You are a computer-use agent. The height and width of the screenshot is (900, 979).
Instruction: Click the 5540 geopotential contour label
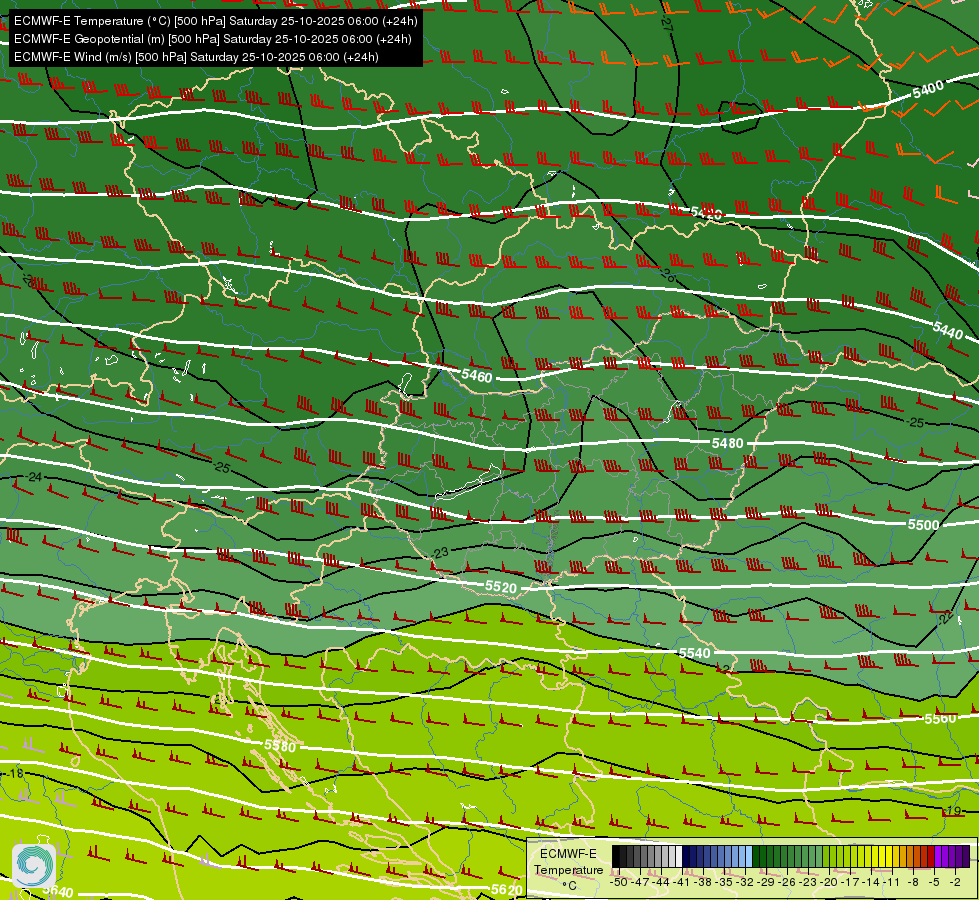coord(694,653)
